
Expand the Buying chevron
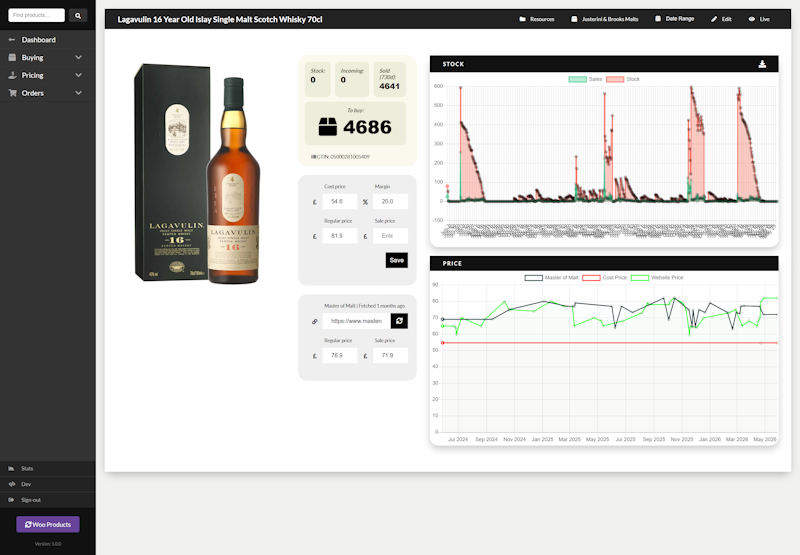click(79, 58)
